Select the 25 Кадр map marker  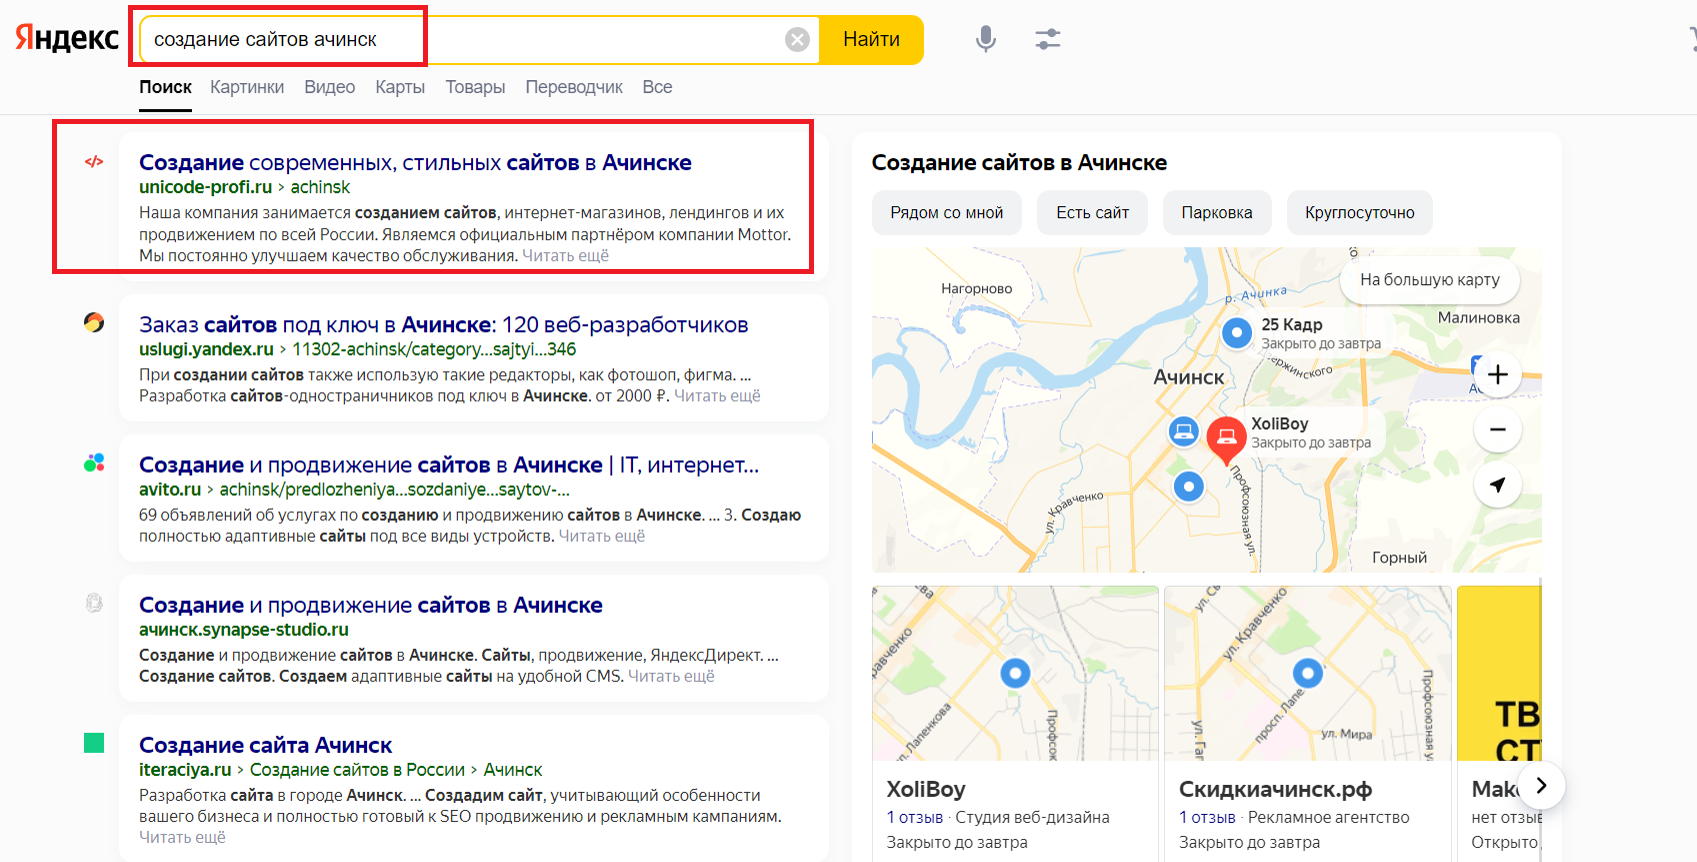(1237, 332)
